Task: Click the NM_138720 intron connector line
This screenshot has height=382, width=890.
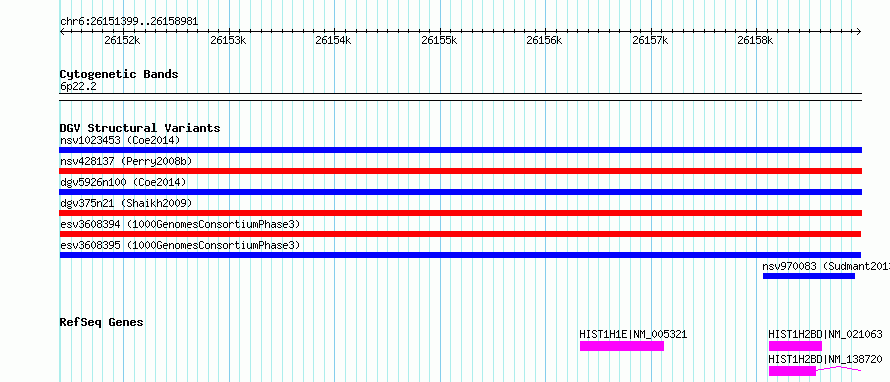Action: pyautogui.click(x=838, y=368)
